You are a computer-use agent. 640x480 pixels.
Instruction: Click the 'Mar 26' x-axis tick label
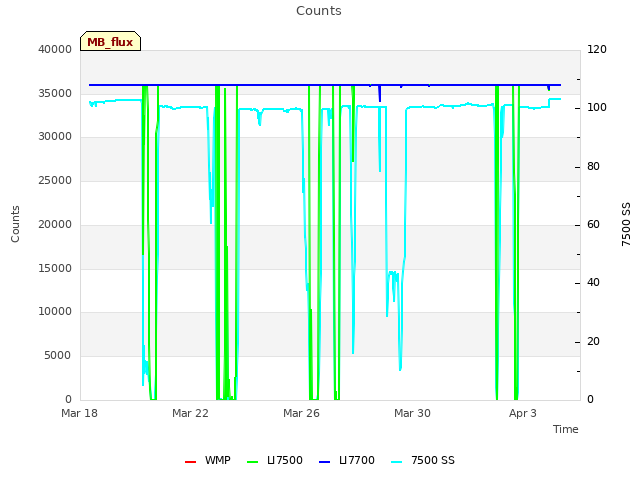(x=301, y=413)
